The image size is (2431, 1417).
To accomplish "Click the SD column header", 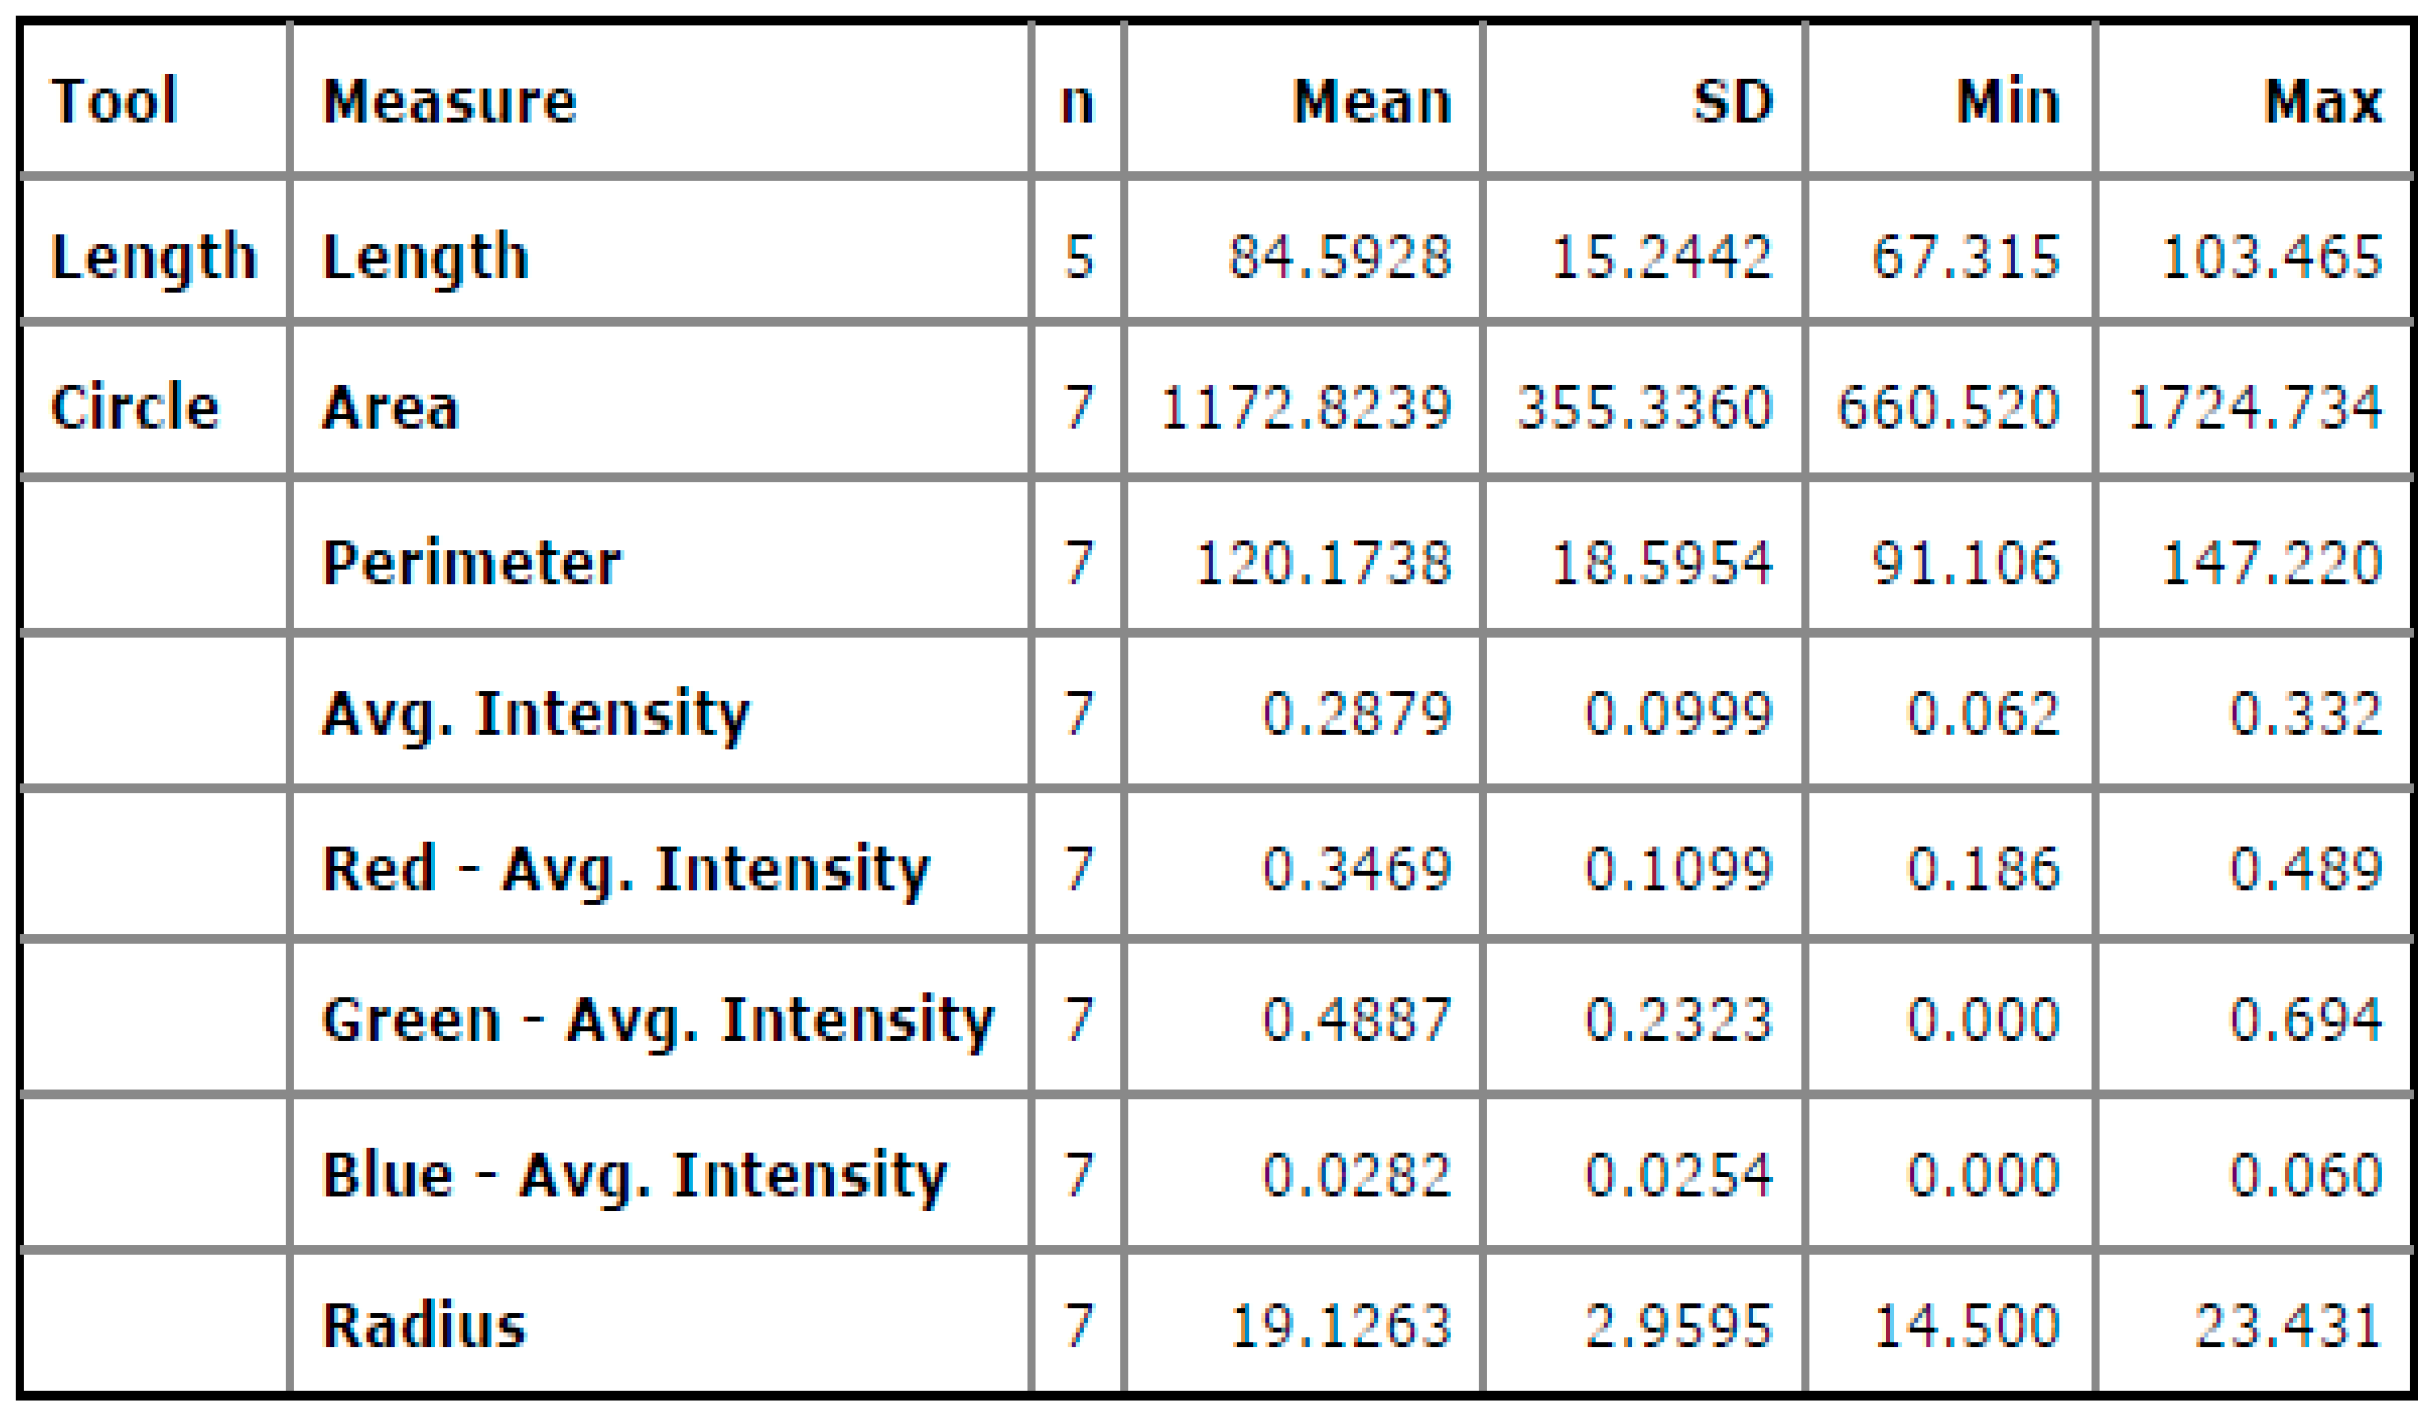I will (x=1733, y=101).
